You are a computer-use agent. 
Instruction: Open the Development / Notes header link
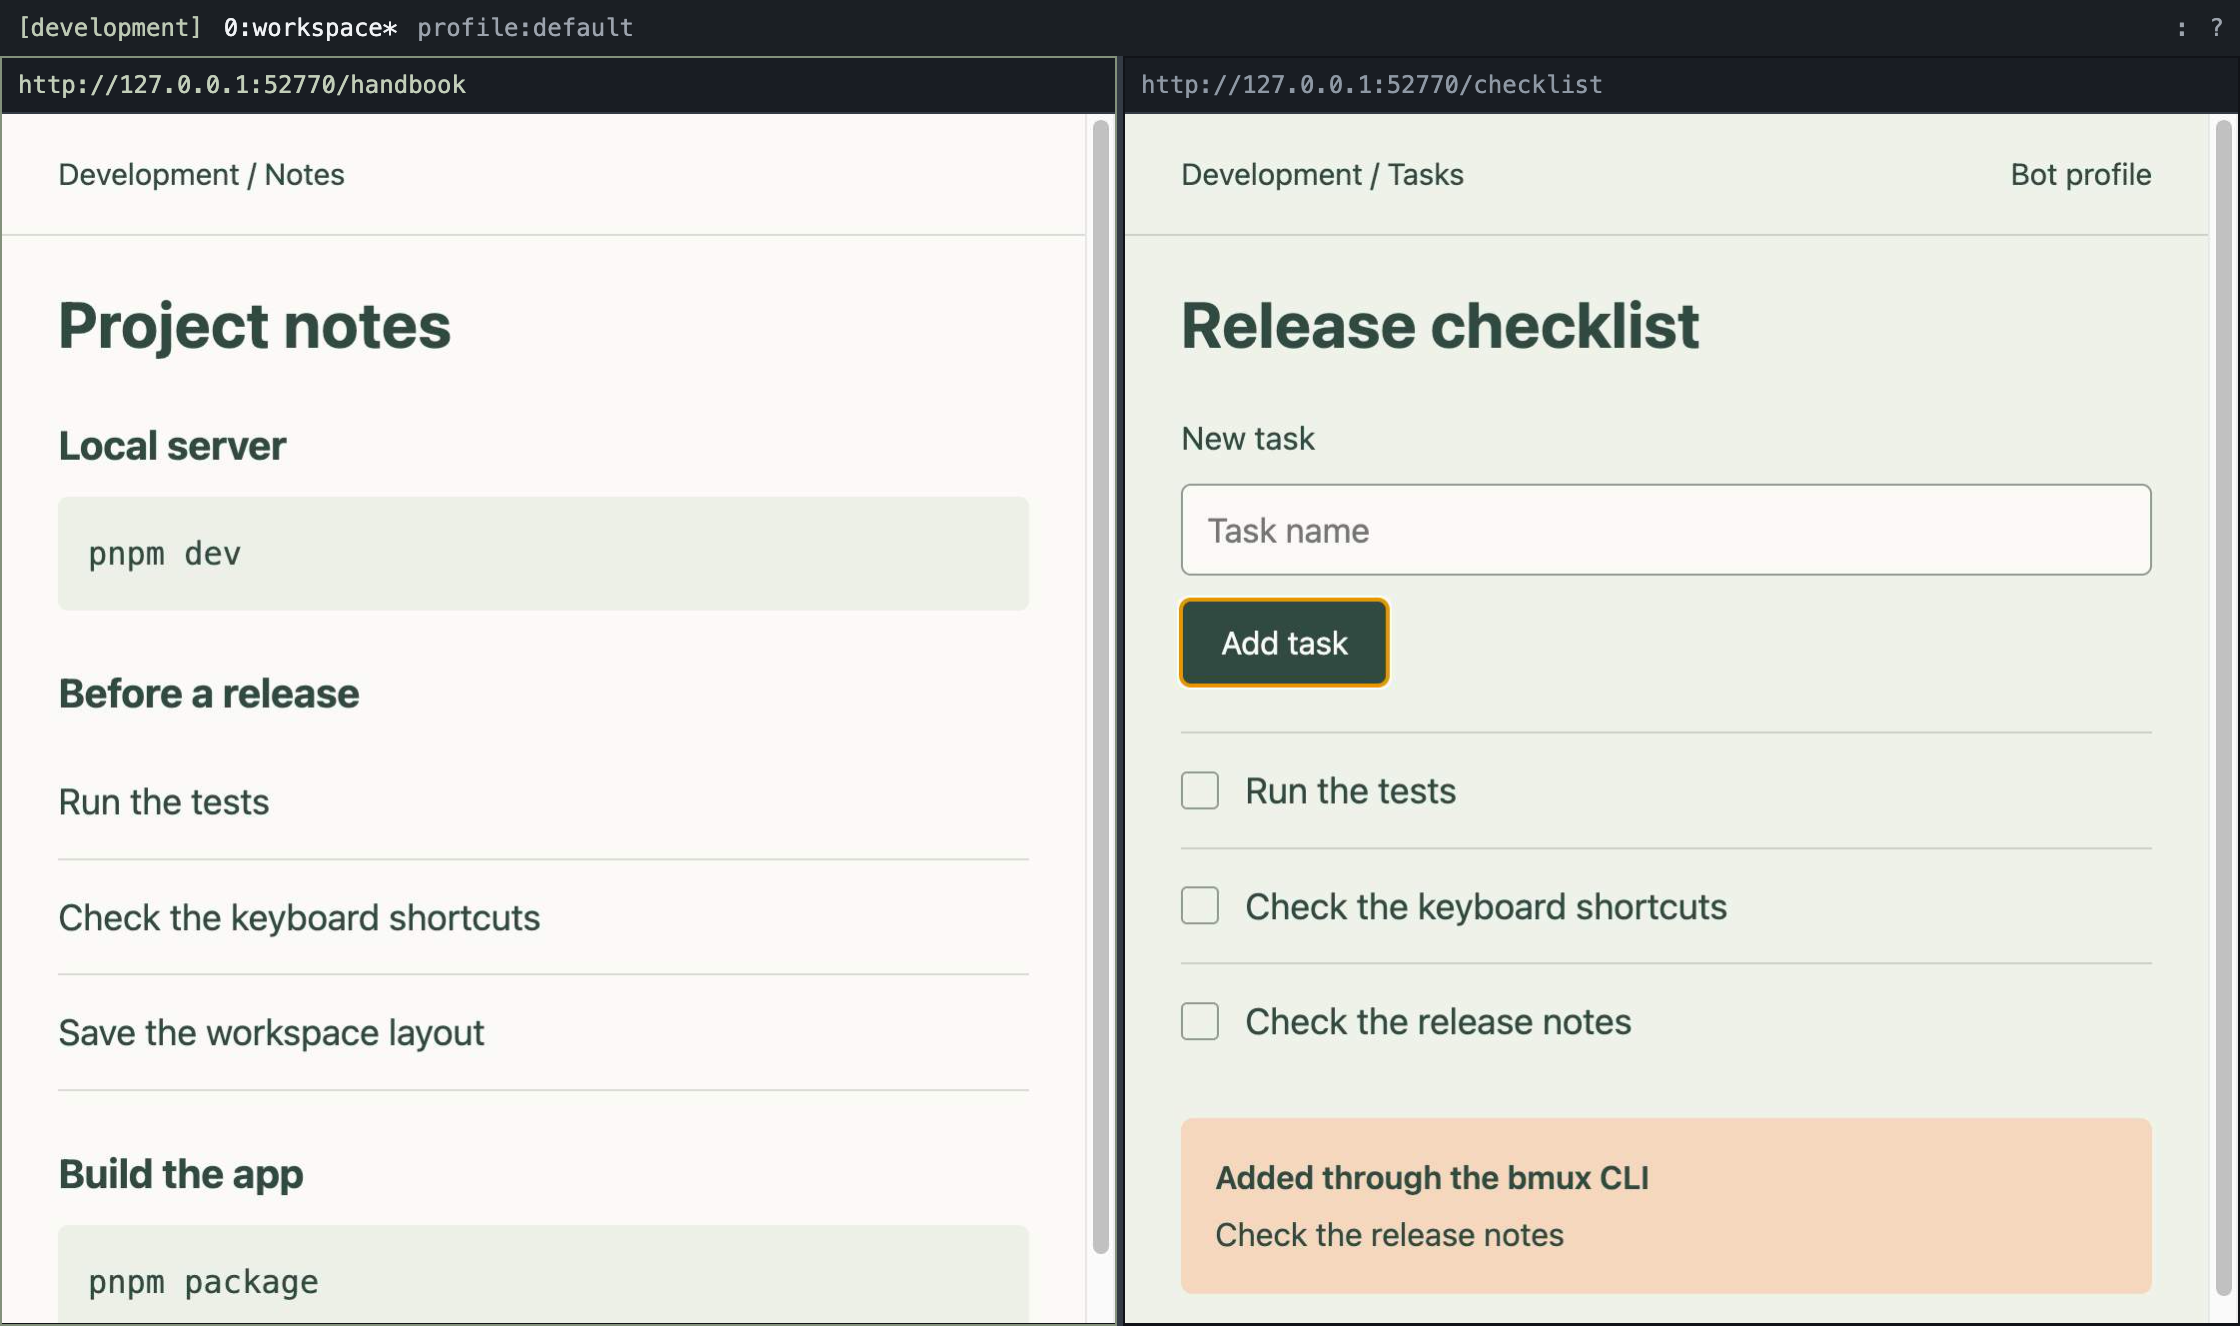[201, 174]
